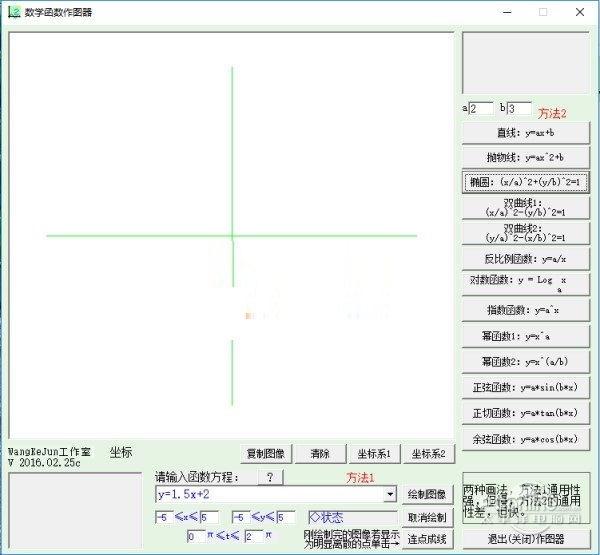The width and height of the screenshot is (600, 555).
Task: Click the y minimum field showing -5
Action: click(x=241, y=517)
